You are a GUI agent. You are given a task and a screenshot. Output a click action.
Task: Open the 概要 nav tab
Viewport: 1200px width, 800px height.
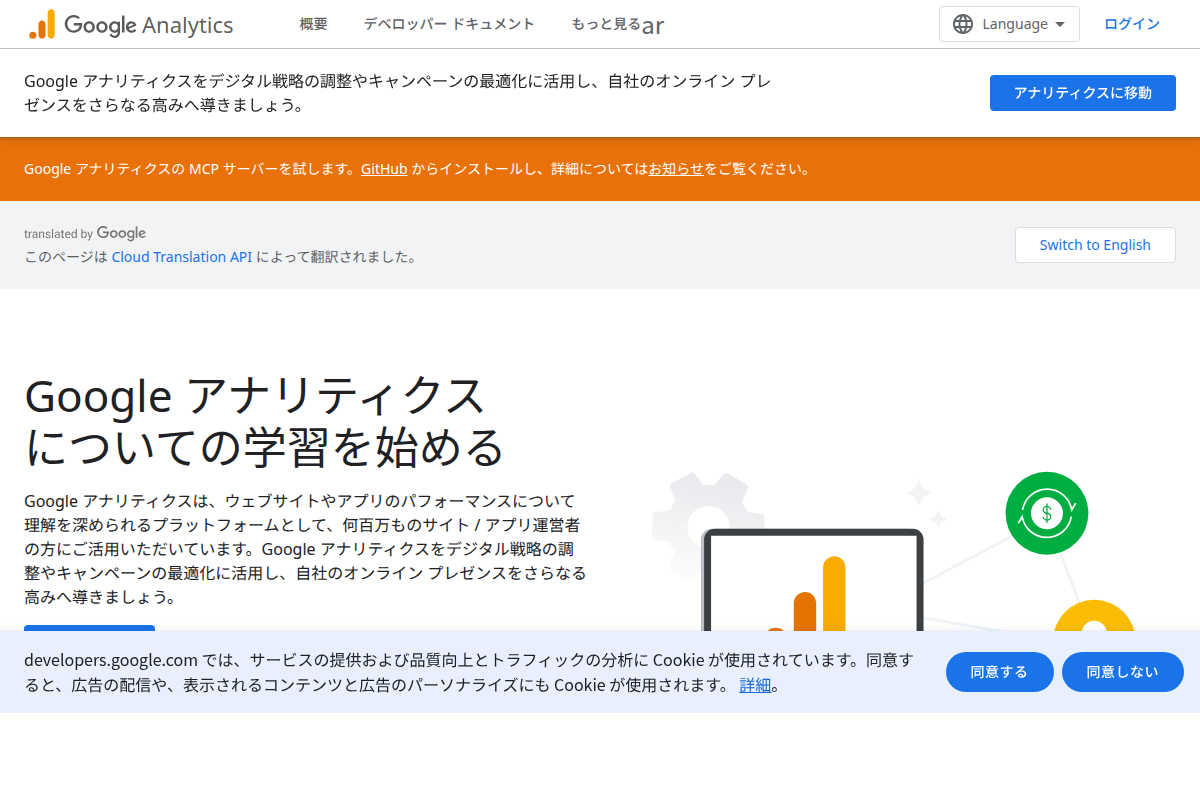click(x=313, y=24)
